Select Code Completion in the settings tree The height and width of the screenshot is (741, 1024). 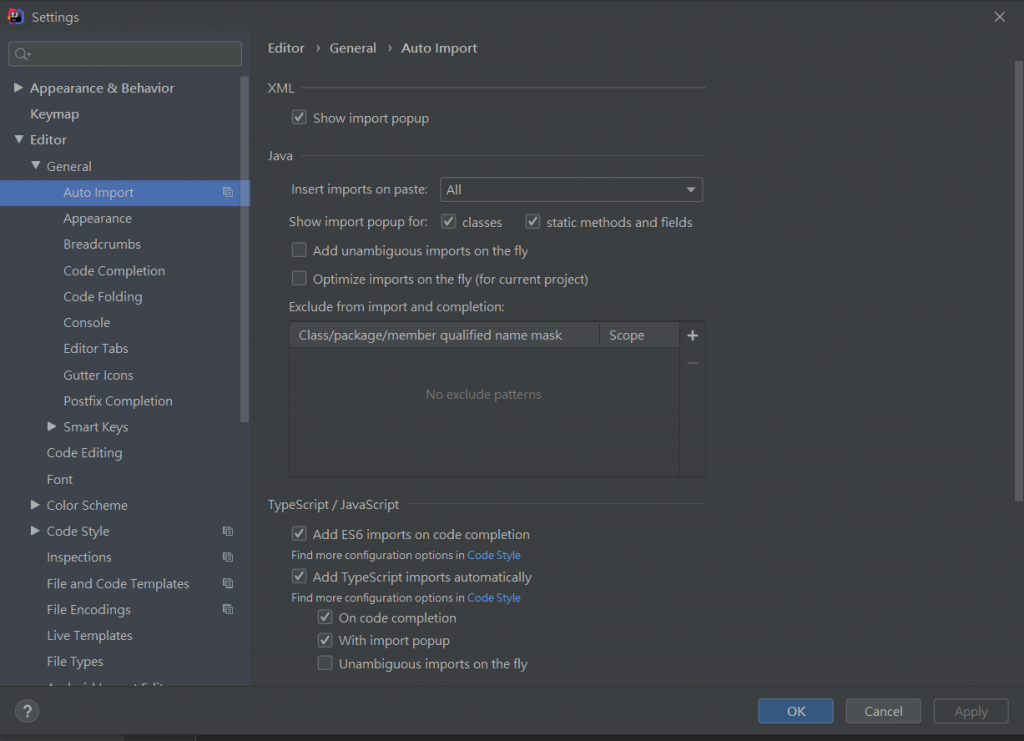coord(114,271)
